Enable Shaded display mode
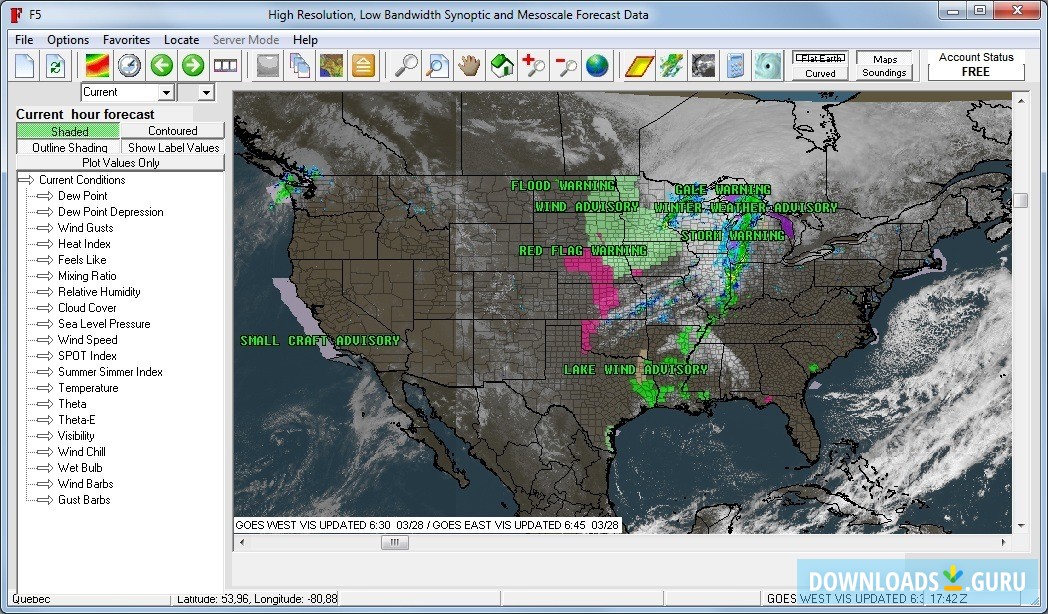1048x614 pixels. click(68, 131)
